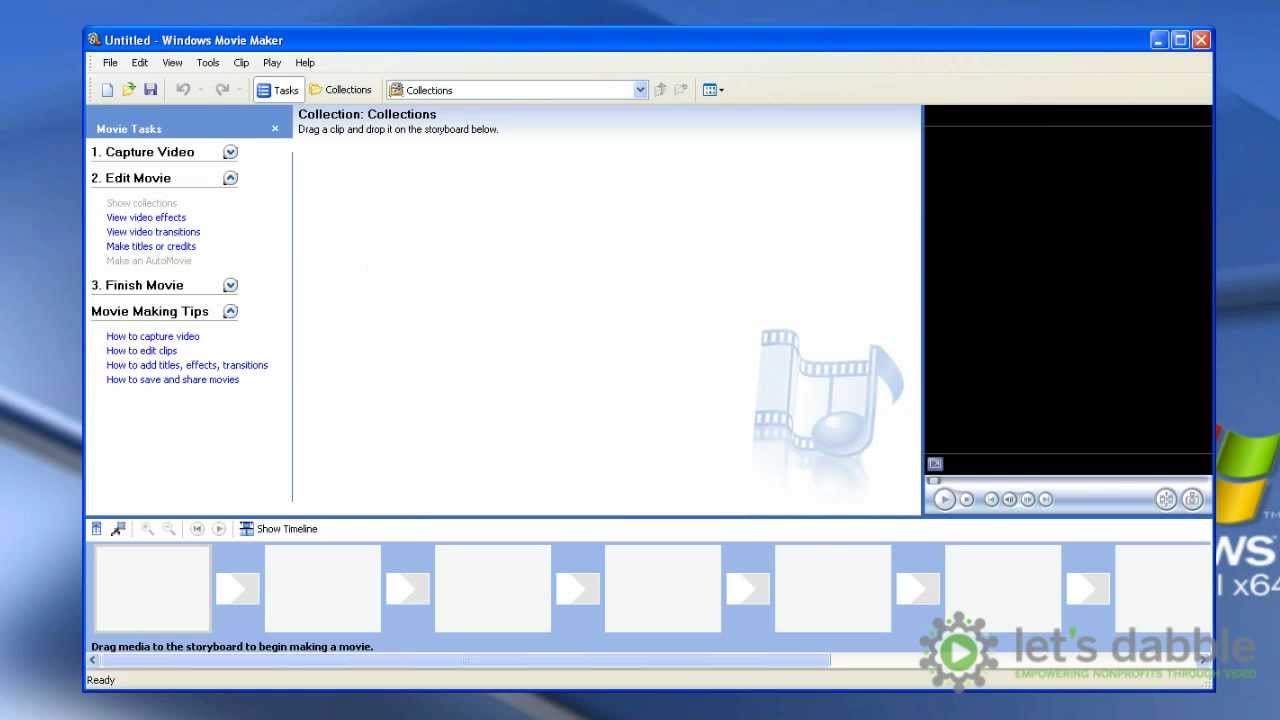Click the preview monitor seek bar
This screenshot has width=1280, height=720.
pos(1067,480)
